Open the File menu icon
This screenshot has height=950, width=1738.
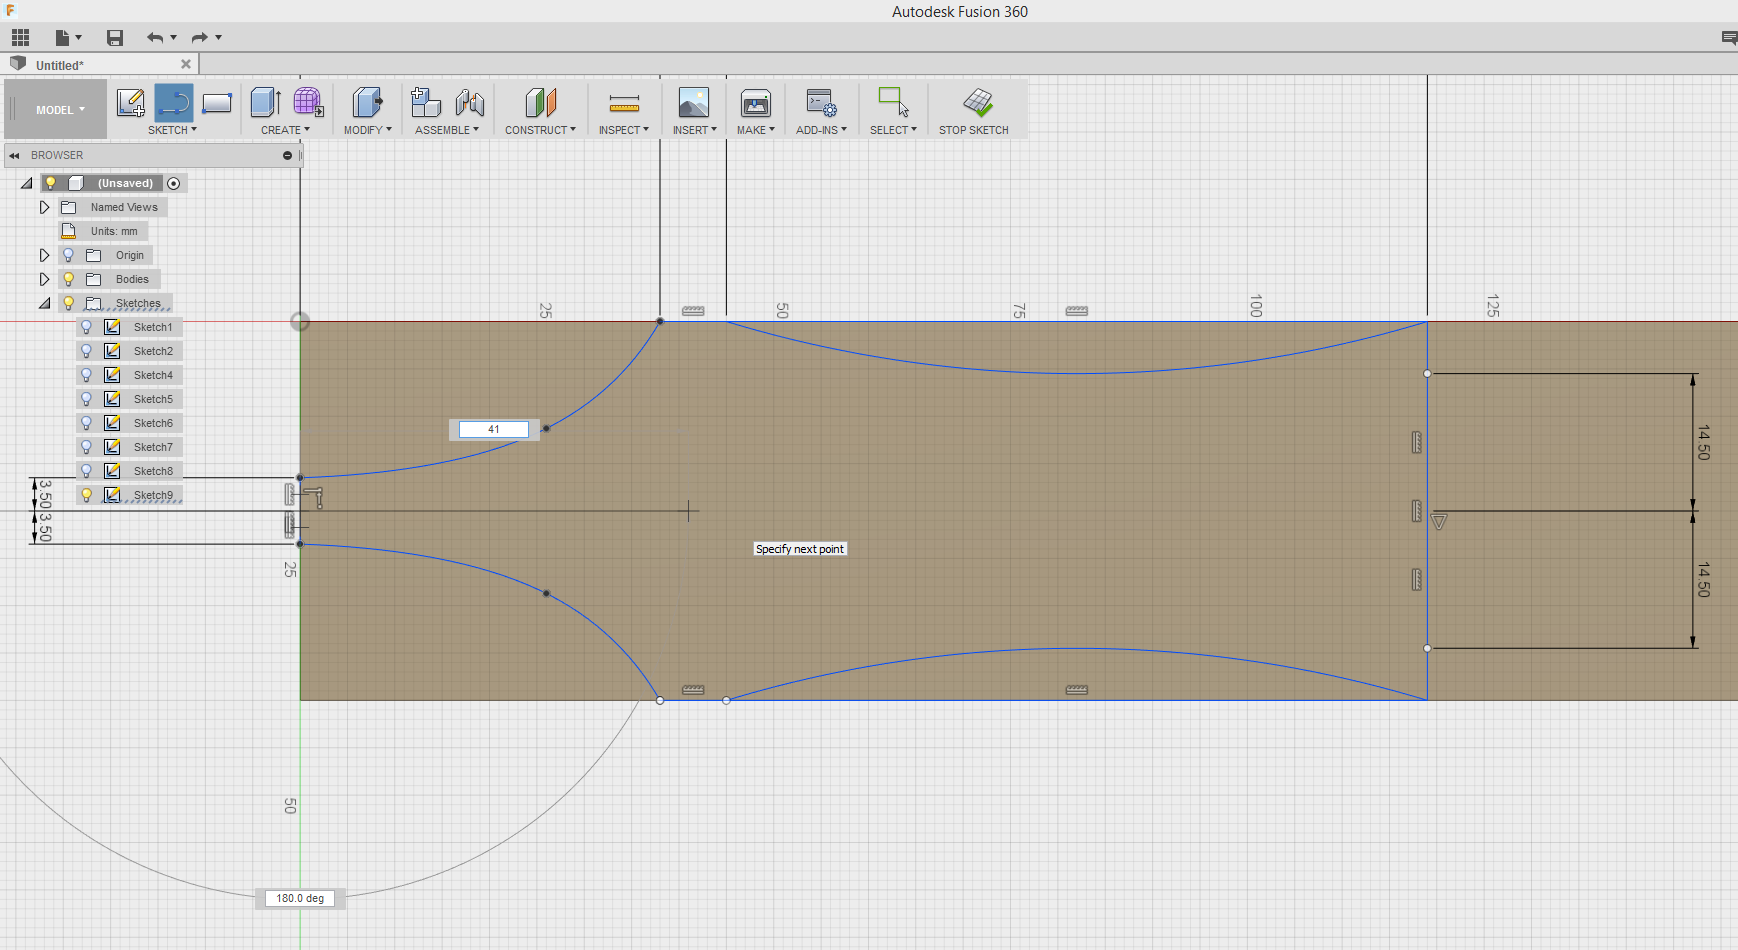63,38
